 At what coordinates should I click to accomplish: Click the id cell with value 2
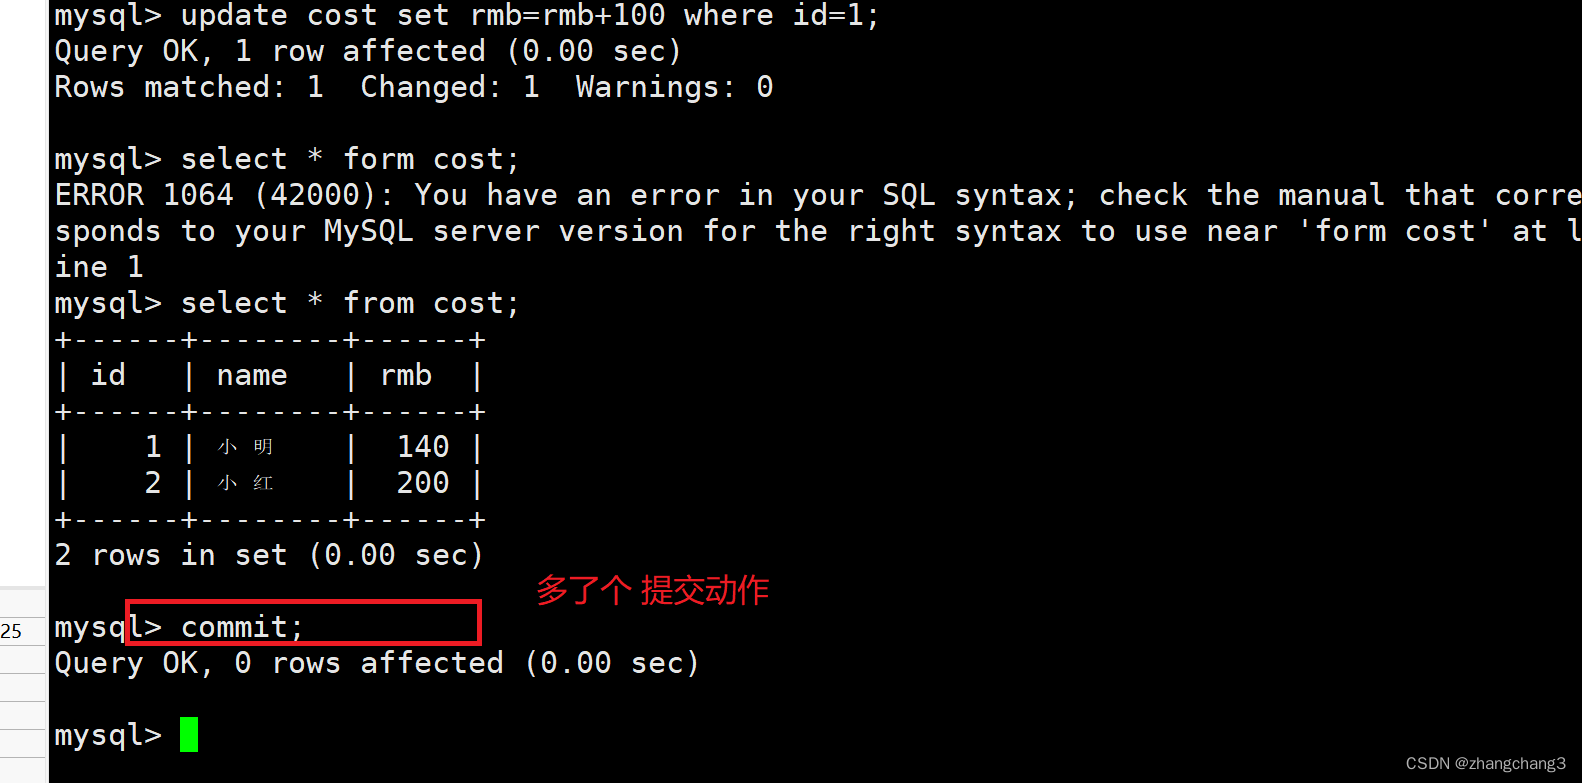click(x=153, y=482)
